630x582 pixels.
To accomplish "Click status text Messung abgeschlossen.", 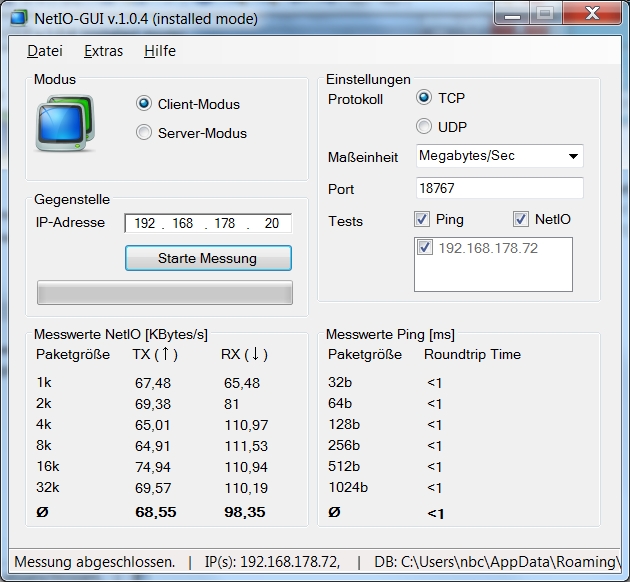I will (95, 562).
